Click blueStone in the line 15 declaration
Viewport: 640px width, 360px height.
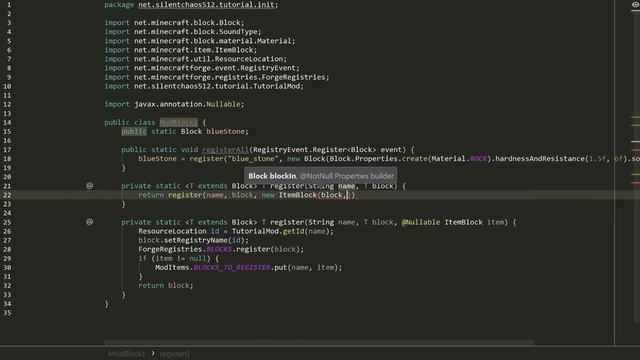click(225, 131)
